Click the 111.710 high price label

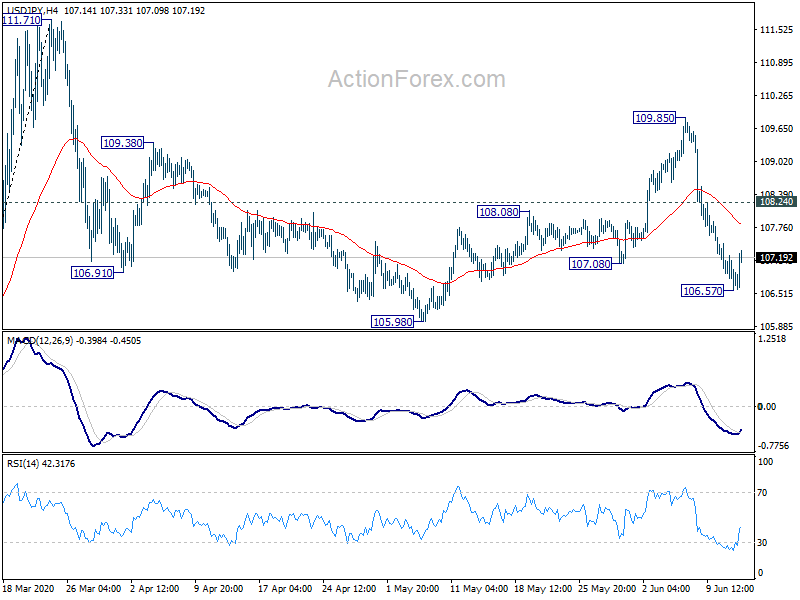click(x=21, y=20)
